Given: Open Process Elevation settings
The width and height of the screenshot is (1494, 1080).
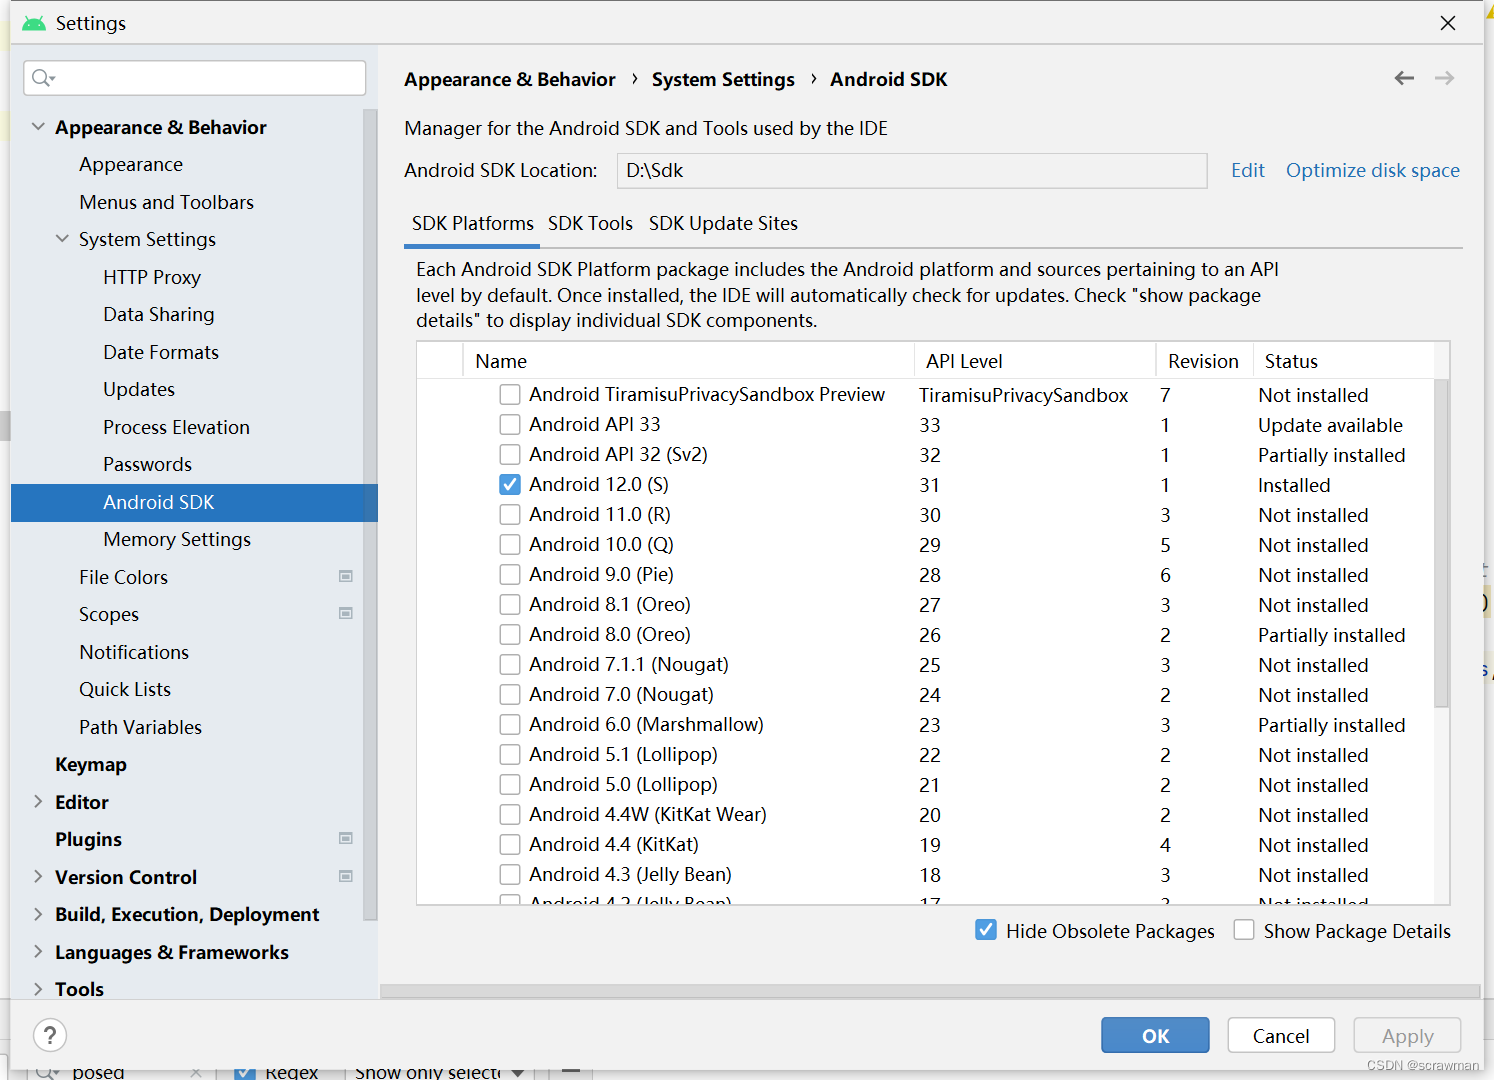Looking at the screenshot, I should [176, 427].
